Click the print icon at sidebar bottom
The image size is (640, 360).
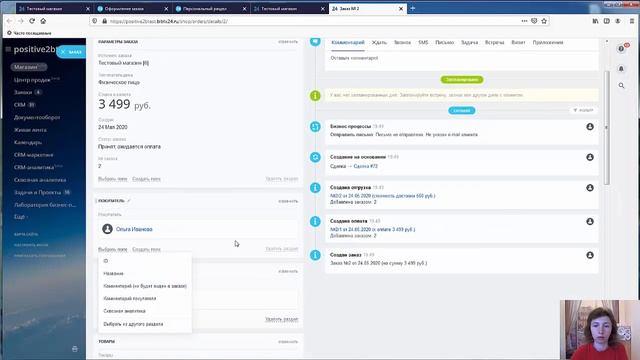(x=75, y=349)
